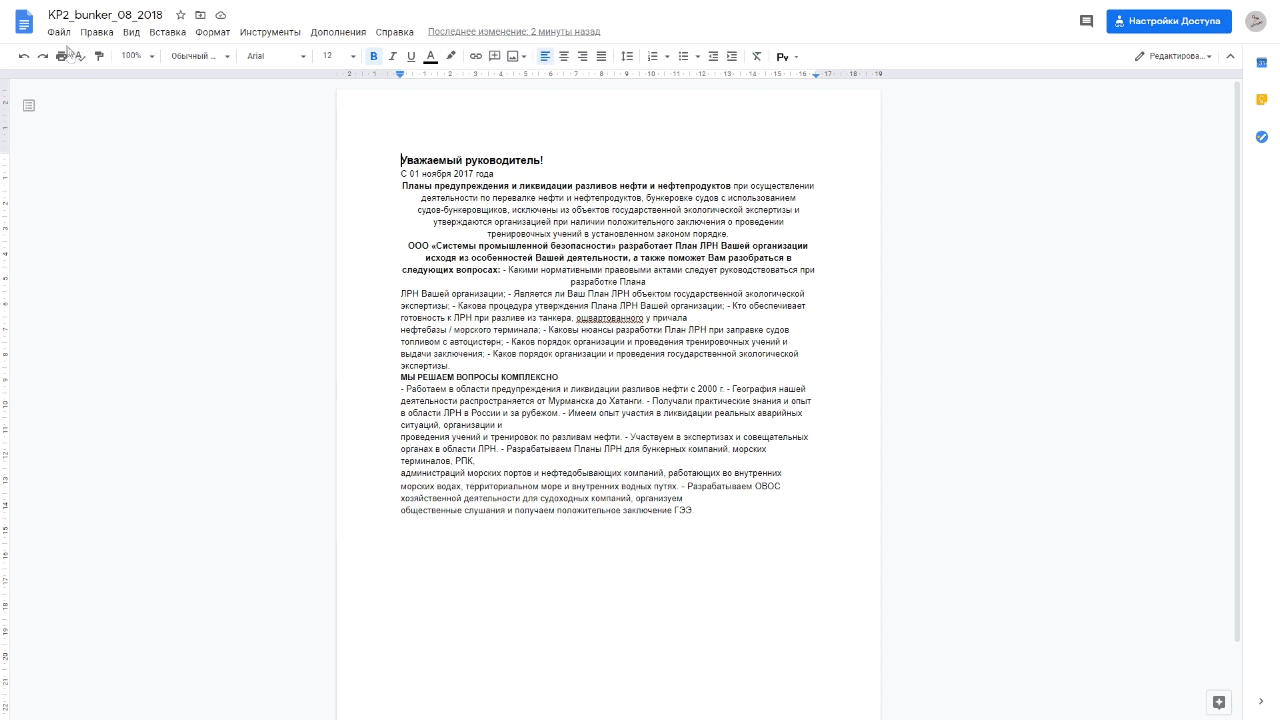The height and width of the screenshot is (720, 1280).
Task: Open zoom level dropdown 100%
Action: [138, 56]
